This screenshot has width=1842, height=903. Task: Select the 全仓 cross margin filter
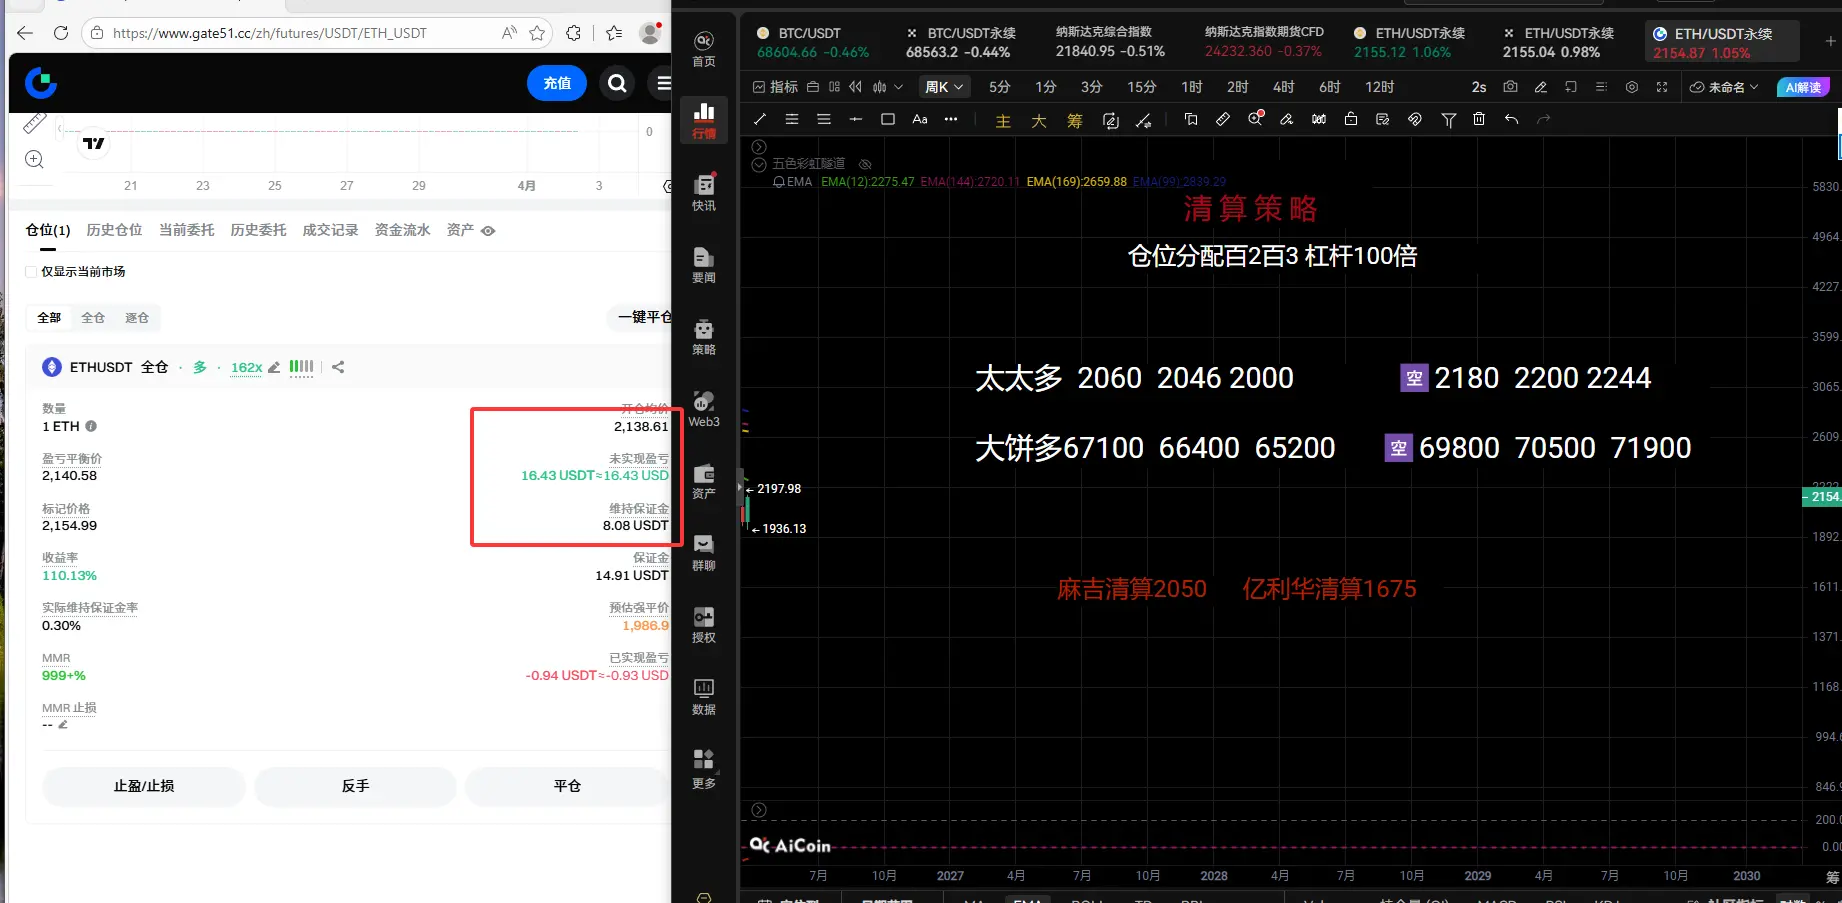click(93, 318)
